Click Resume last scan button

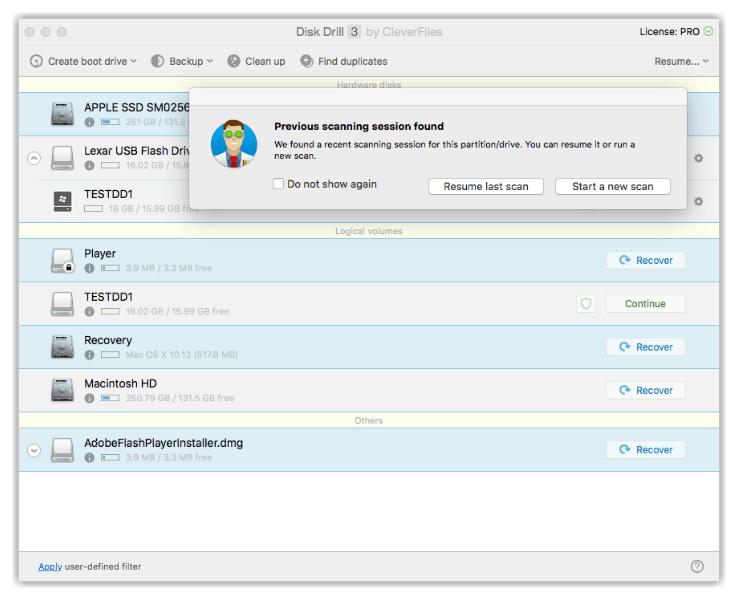pos(486,186)
